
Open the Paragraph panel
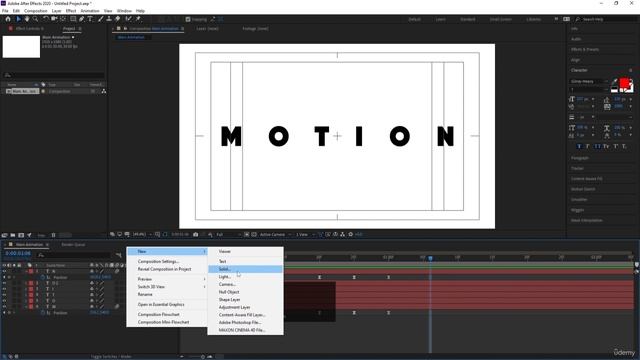tap(580, 158)
